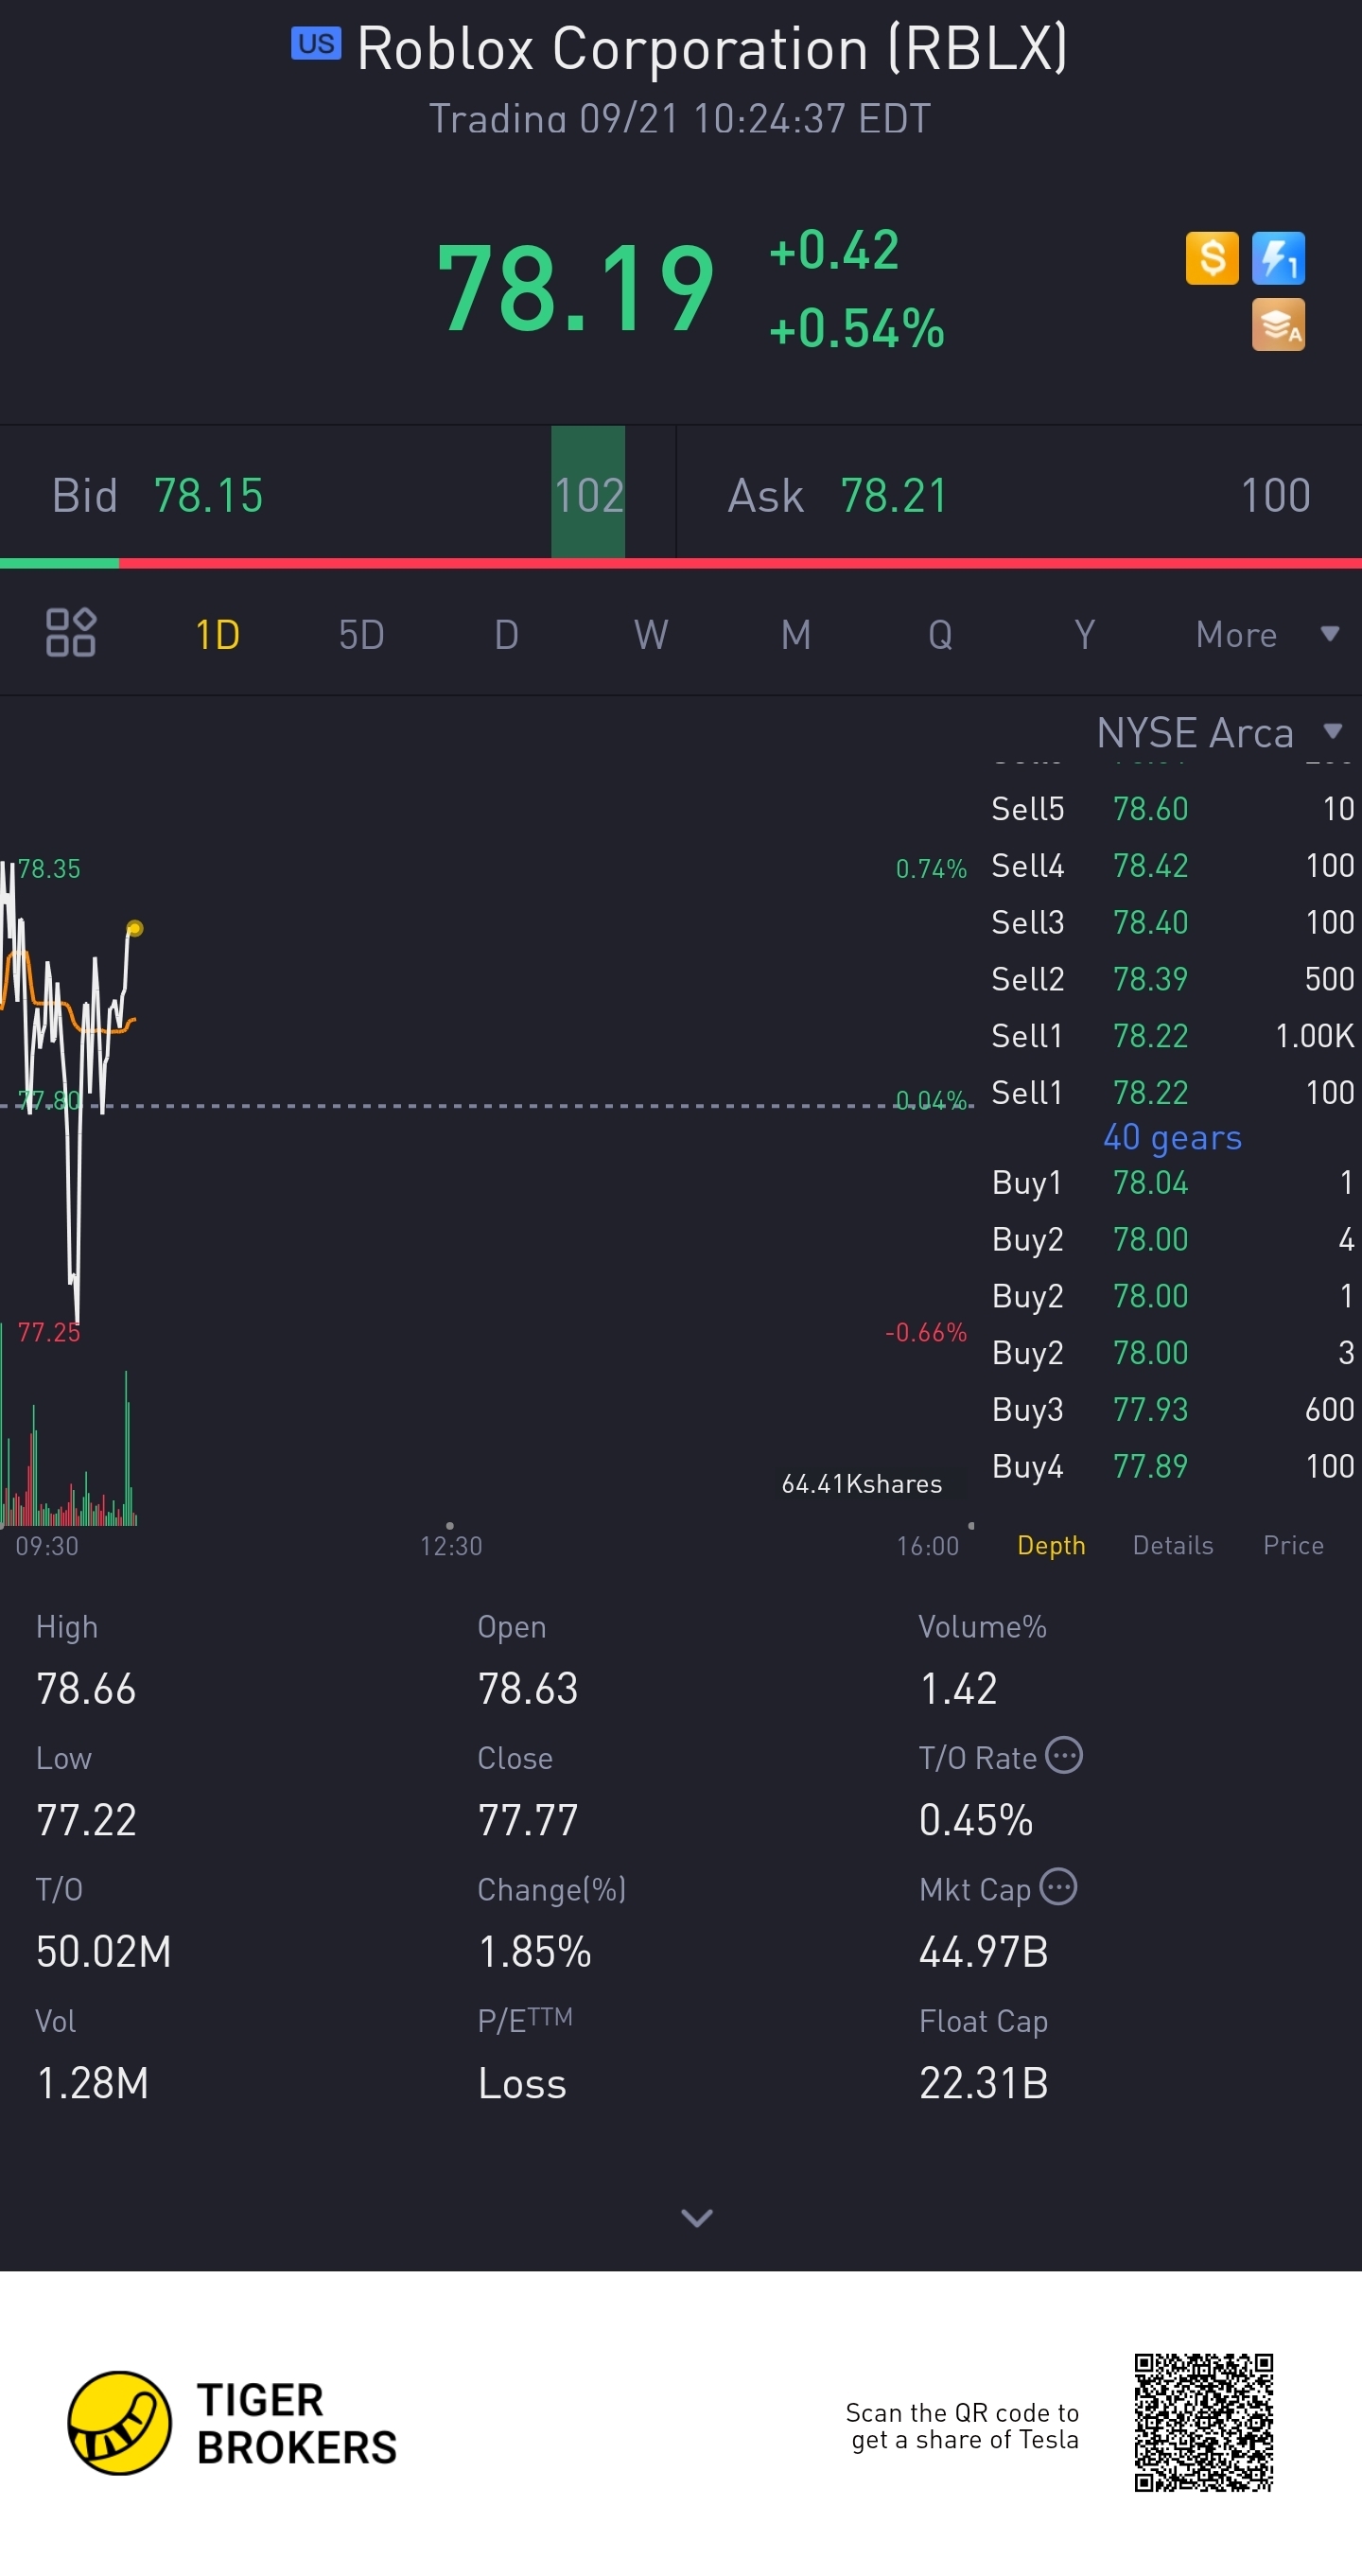Tap the Open value 78.63

coord(528,1689)
